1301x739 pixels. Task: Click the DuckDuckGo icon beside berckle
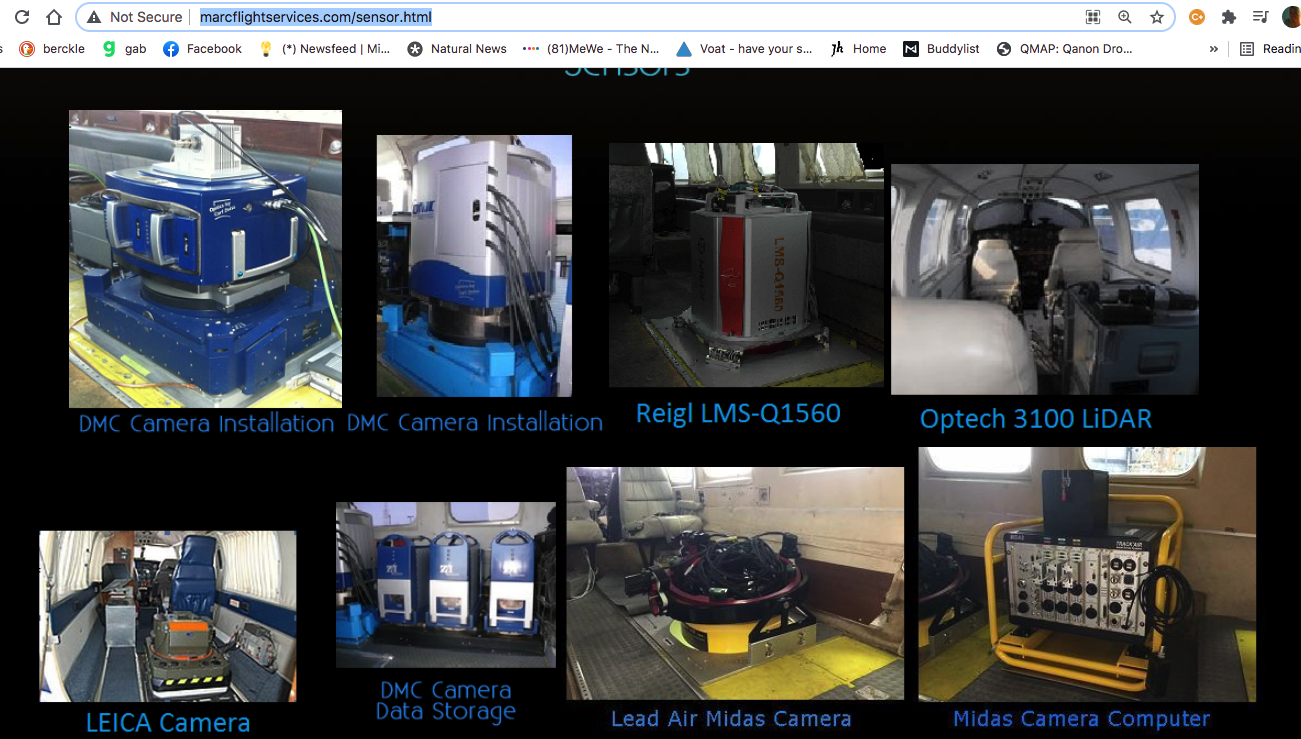(x=27, y=49)
